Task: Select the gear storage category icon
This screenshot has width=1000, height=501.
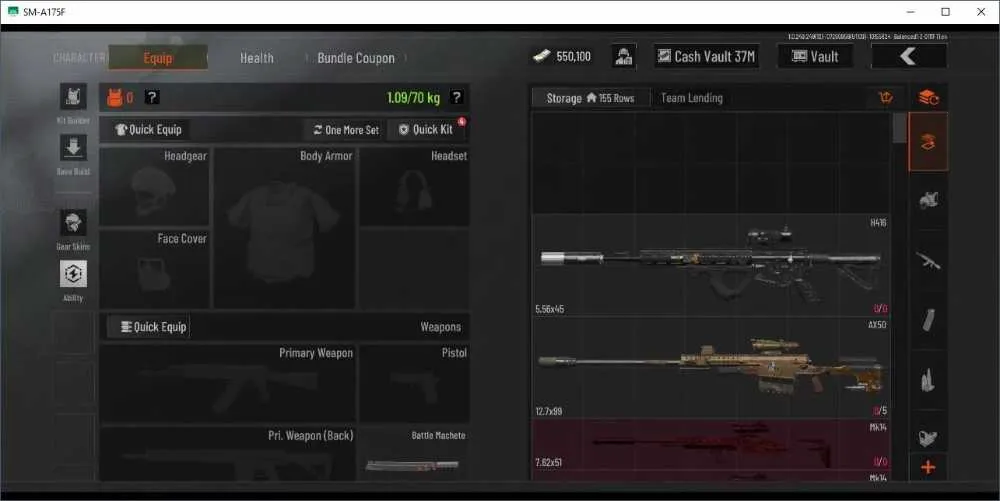Action: (929, 200)
